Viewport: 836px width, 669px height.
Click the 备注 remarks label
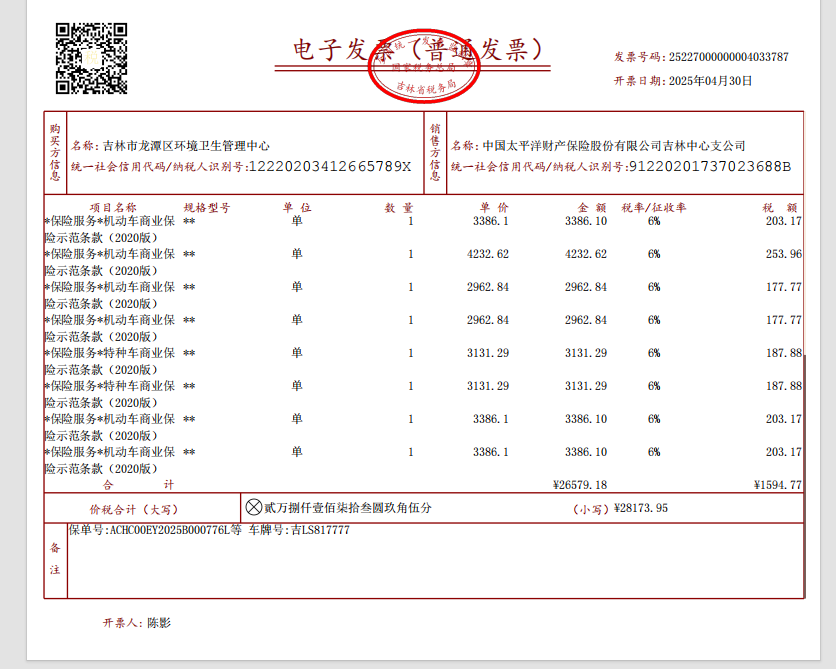pyautogui.click(x=55, y=559)
